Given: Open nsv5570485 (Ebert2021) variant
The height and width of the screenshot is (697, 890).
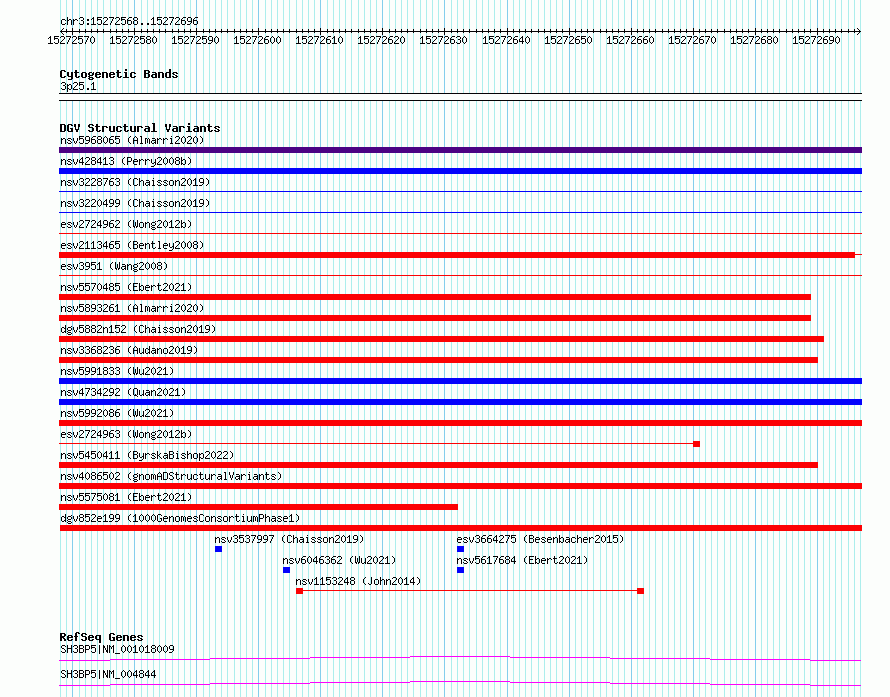Looking at the screenshot, I should 126,287.
